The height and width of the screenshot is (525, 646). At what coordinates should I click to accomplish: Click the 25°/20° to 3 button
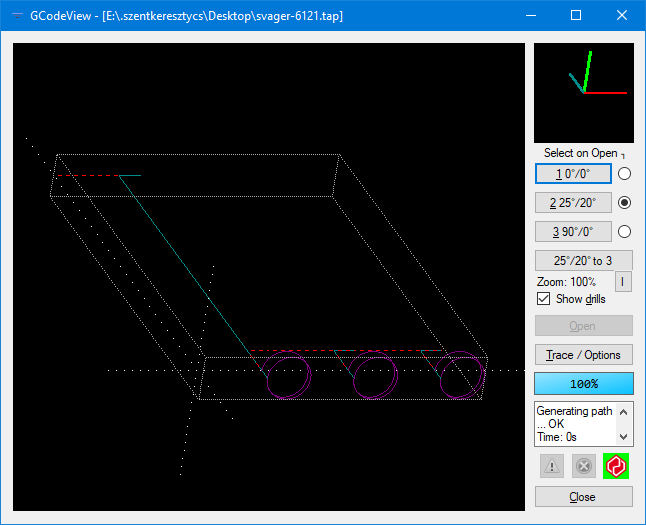point(583,260)
